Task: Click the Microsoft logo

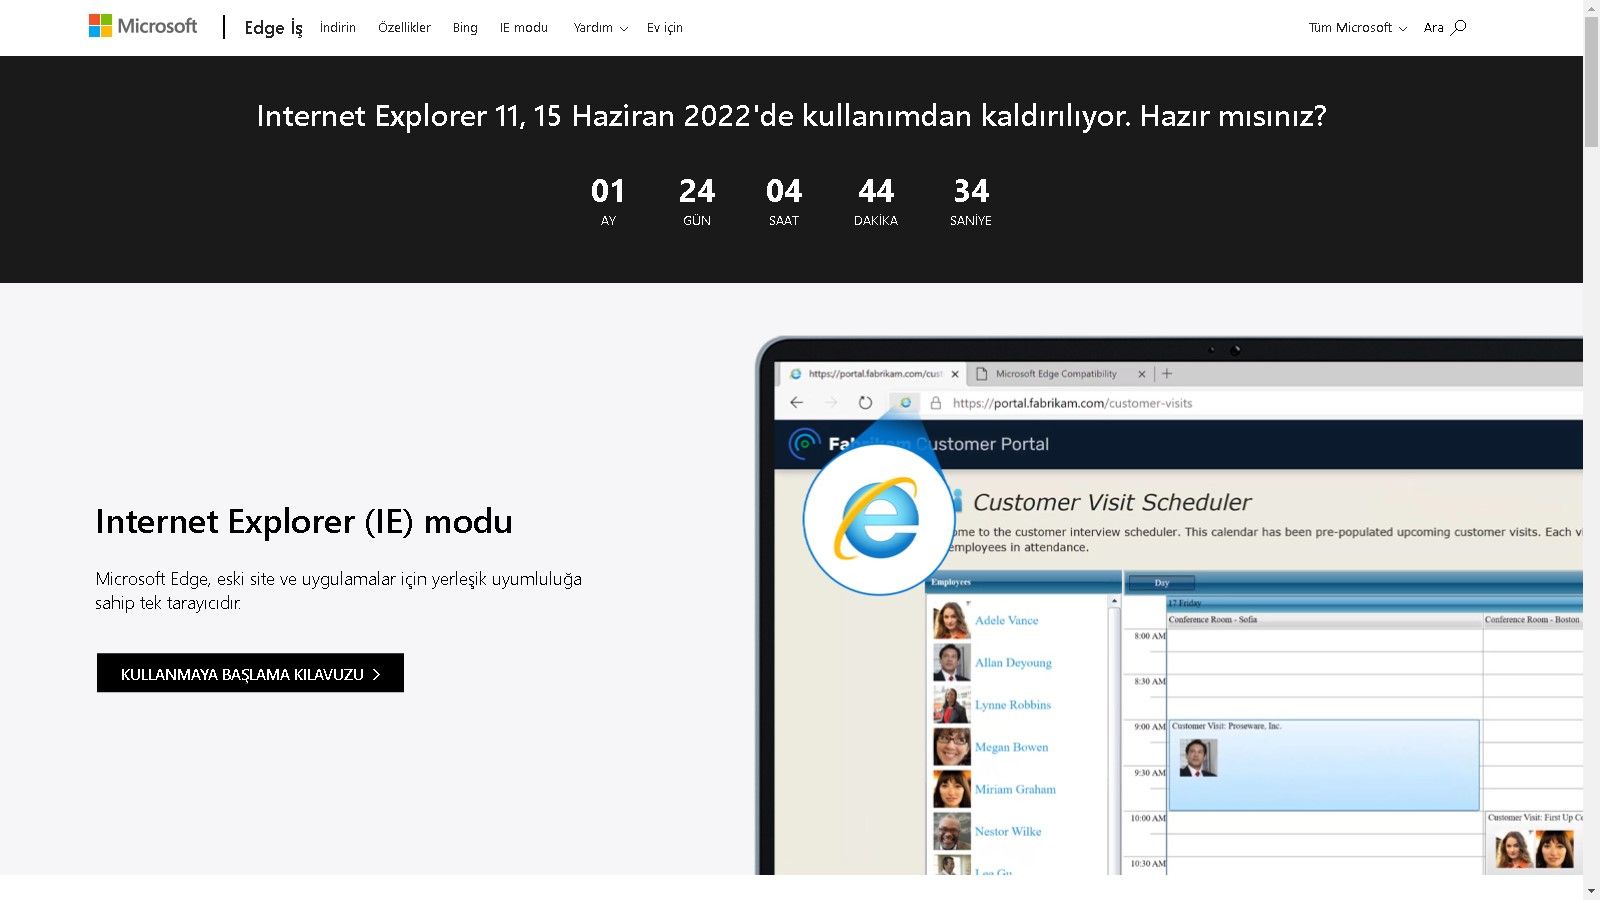Action: pos(143,26)
